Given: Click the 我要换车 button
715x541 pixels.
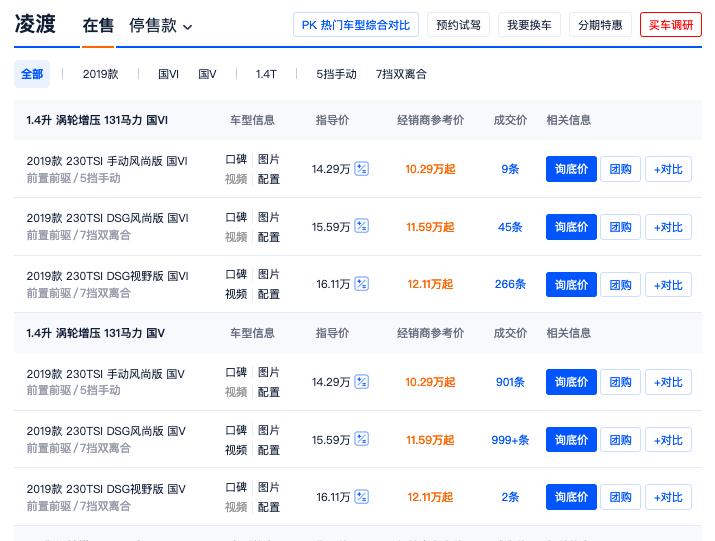Looking at the screenshot, I should tap(529, 25).
